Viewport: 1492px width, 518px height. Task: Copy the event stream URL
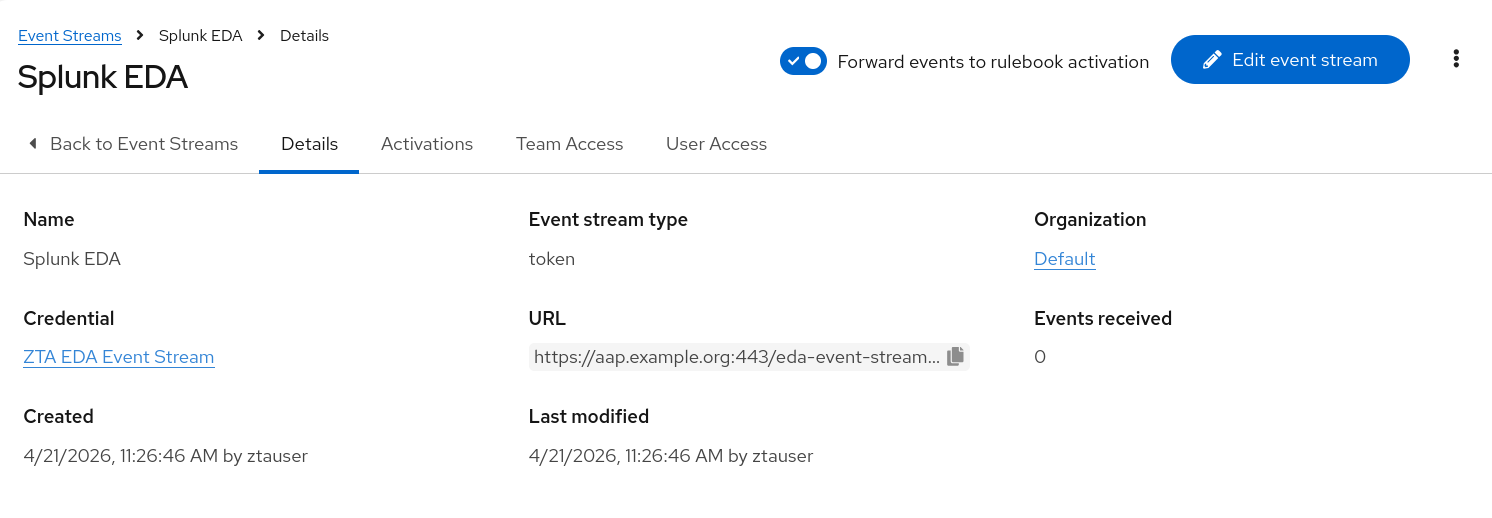(x=955, y=356)
